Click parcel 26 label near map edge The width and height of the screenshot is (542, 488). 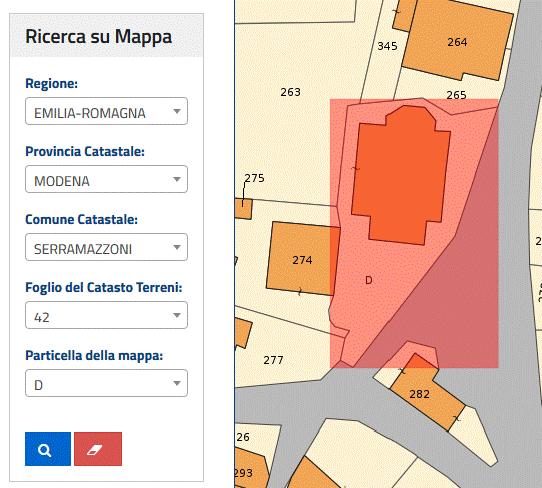[x=243, y=437]
